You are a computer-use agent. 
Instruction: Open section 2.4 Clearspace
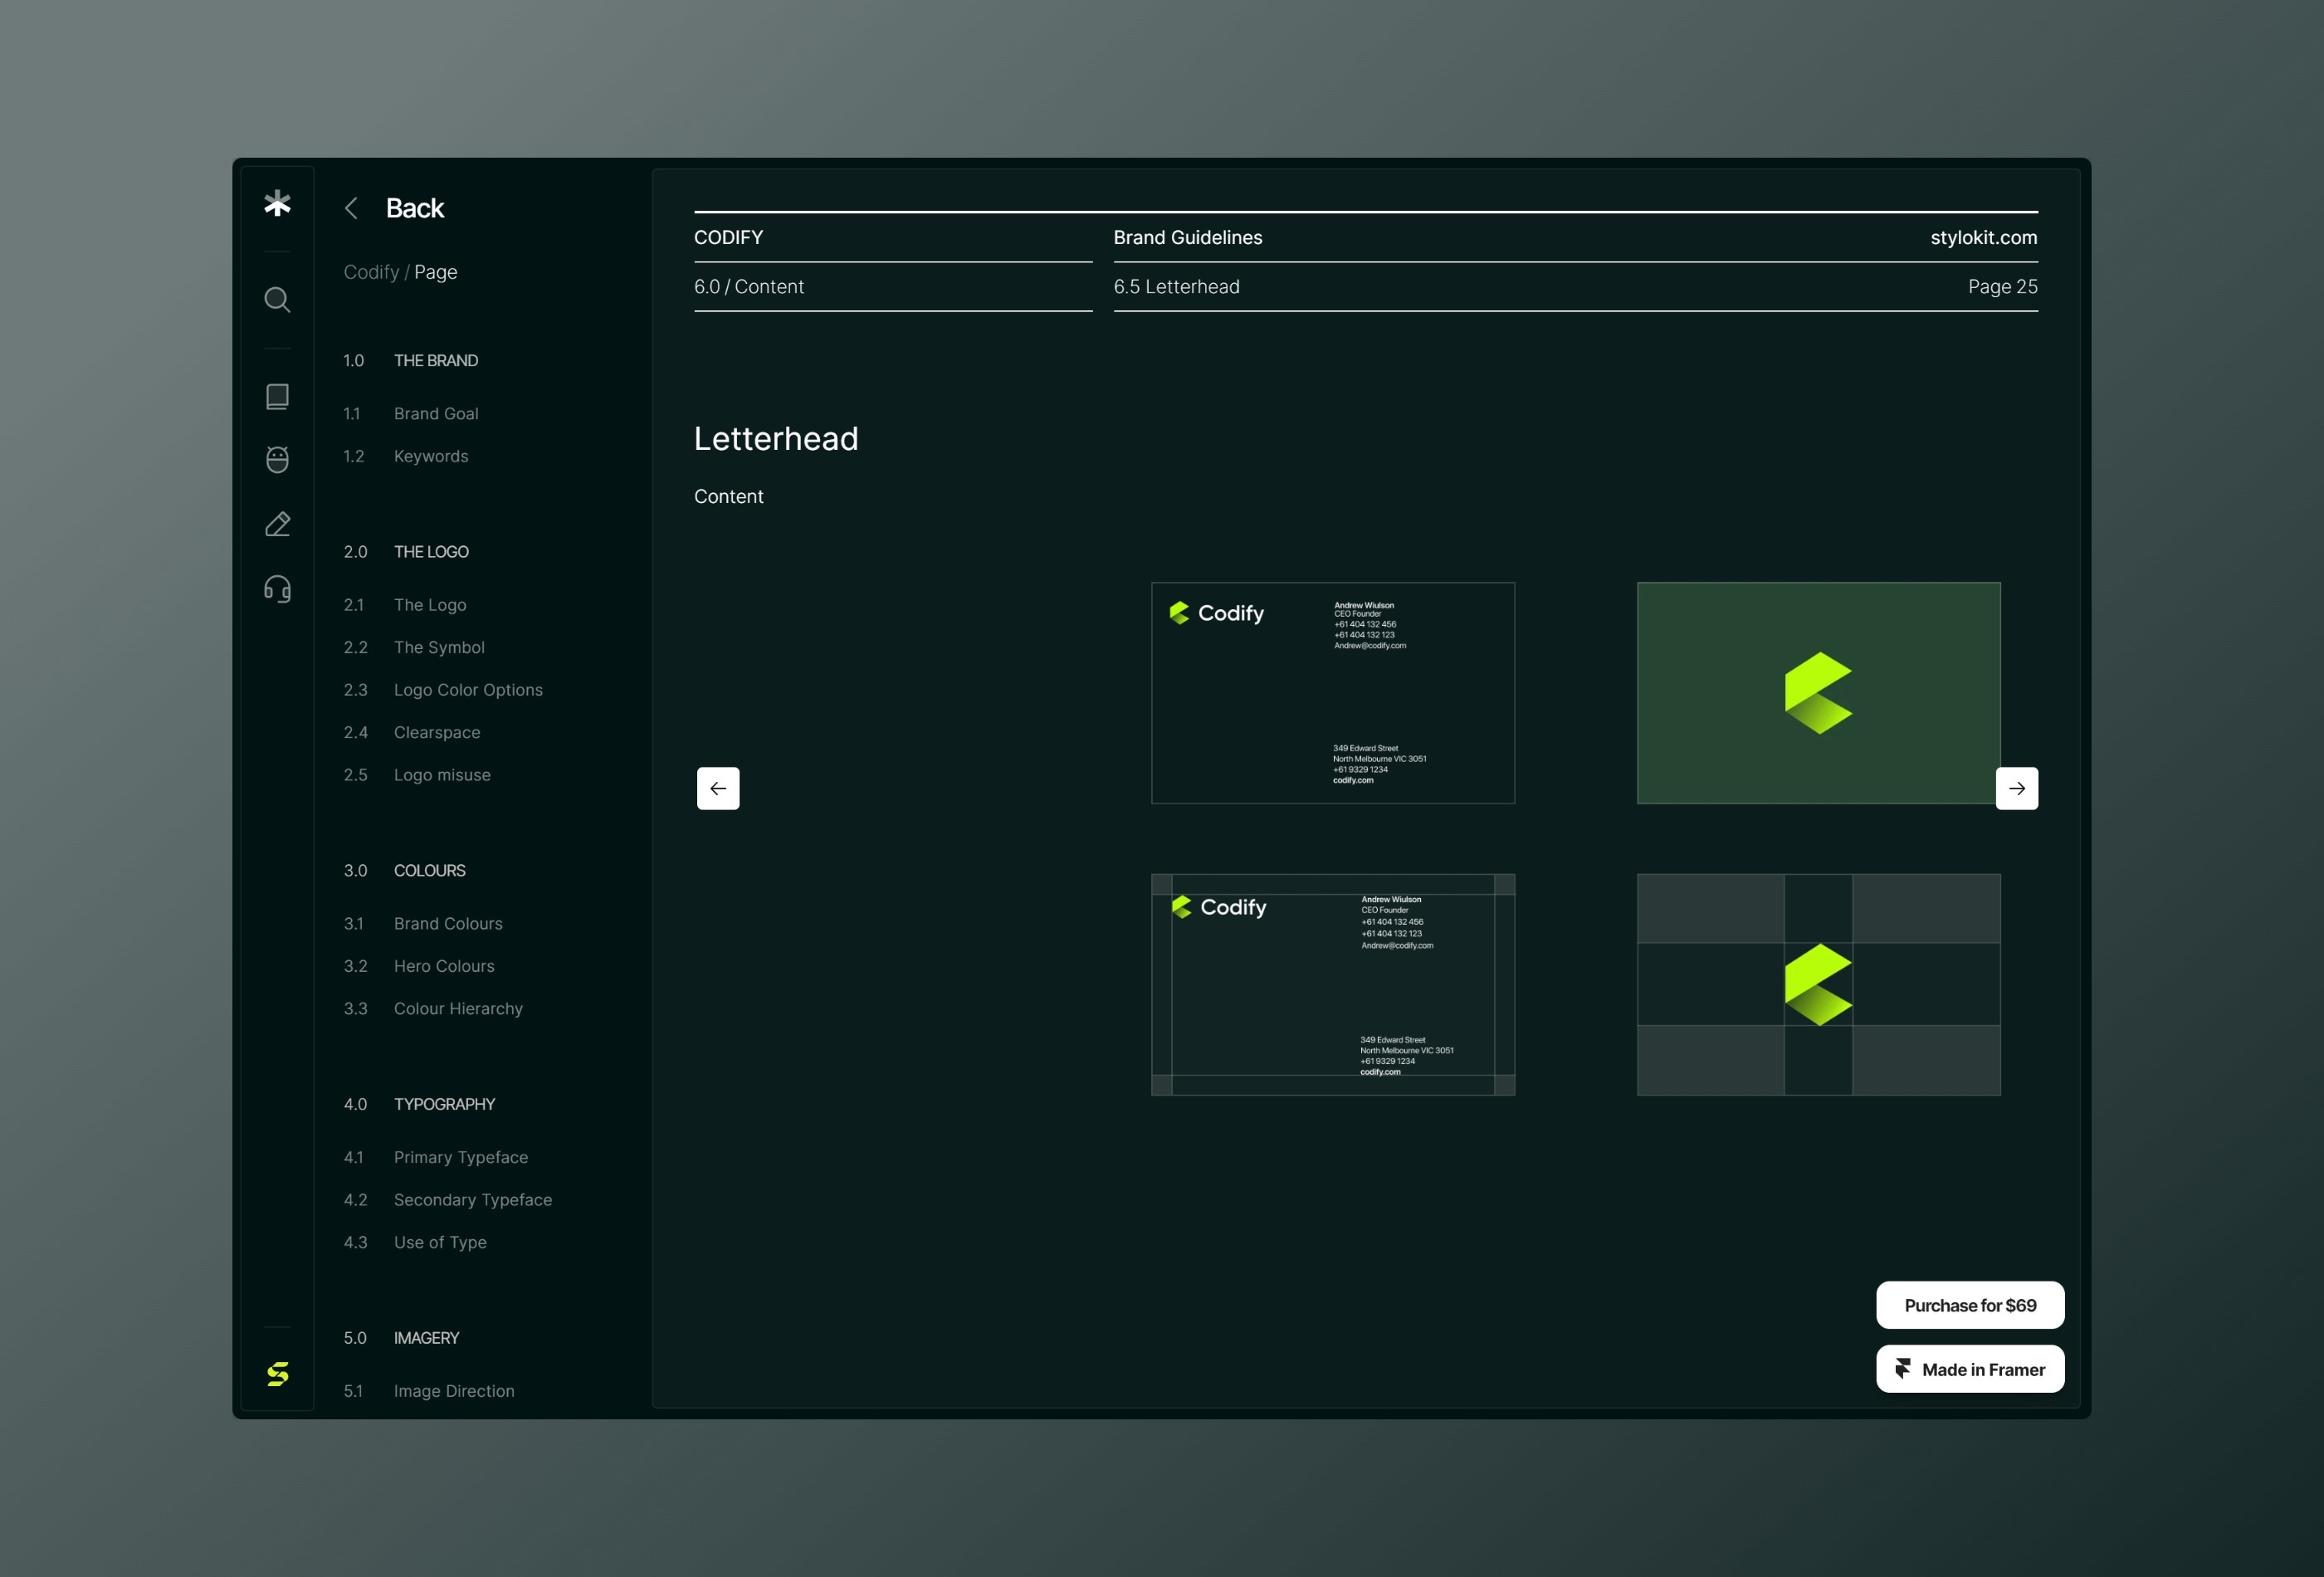[x=436, y=732]
